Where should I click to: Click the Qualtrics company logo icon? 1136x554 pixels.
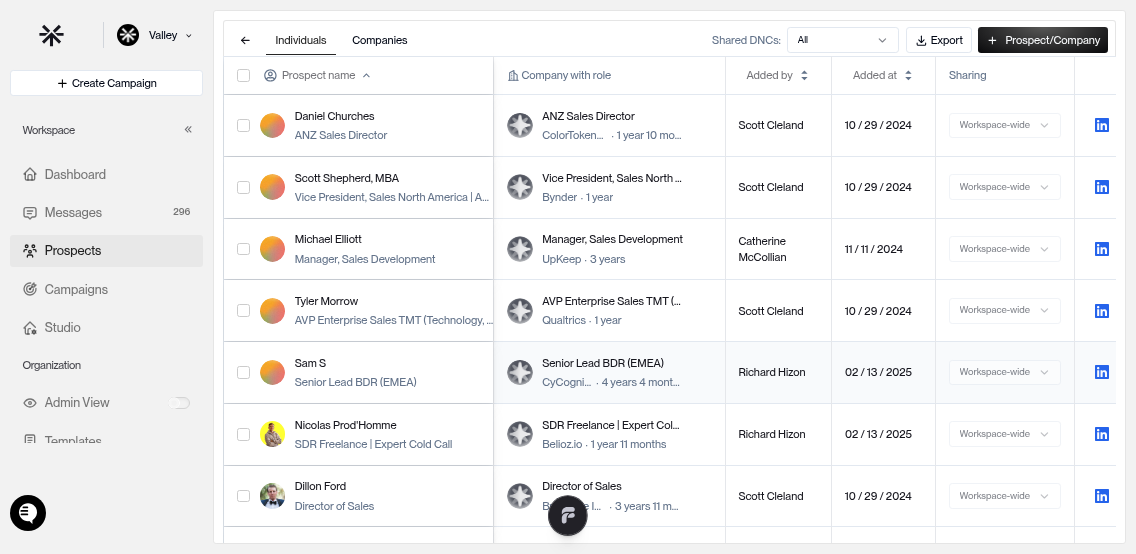pos(519,311)
